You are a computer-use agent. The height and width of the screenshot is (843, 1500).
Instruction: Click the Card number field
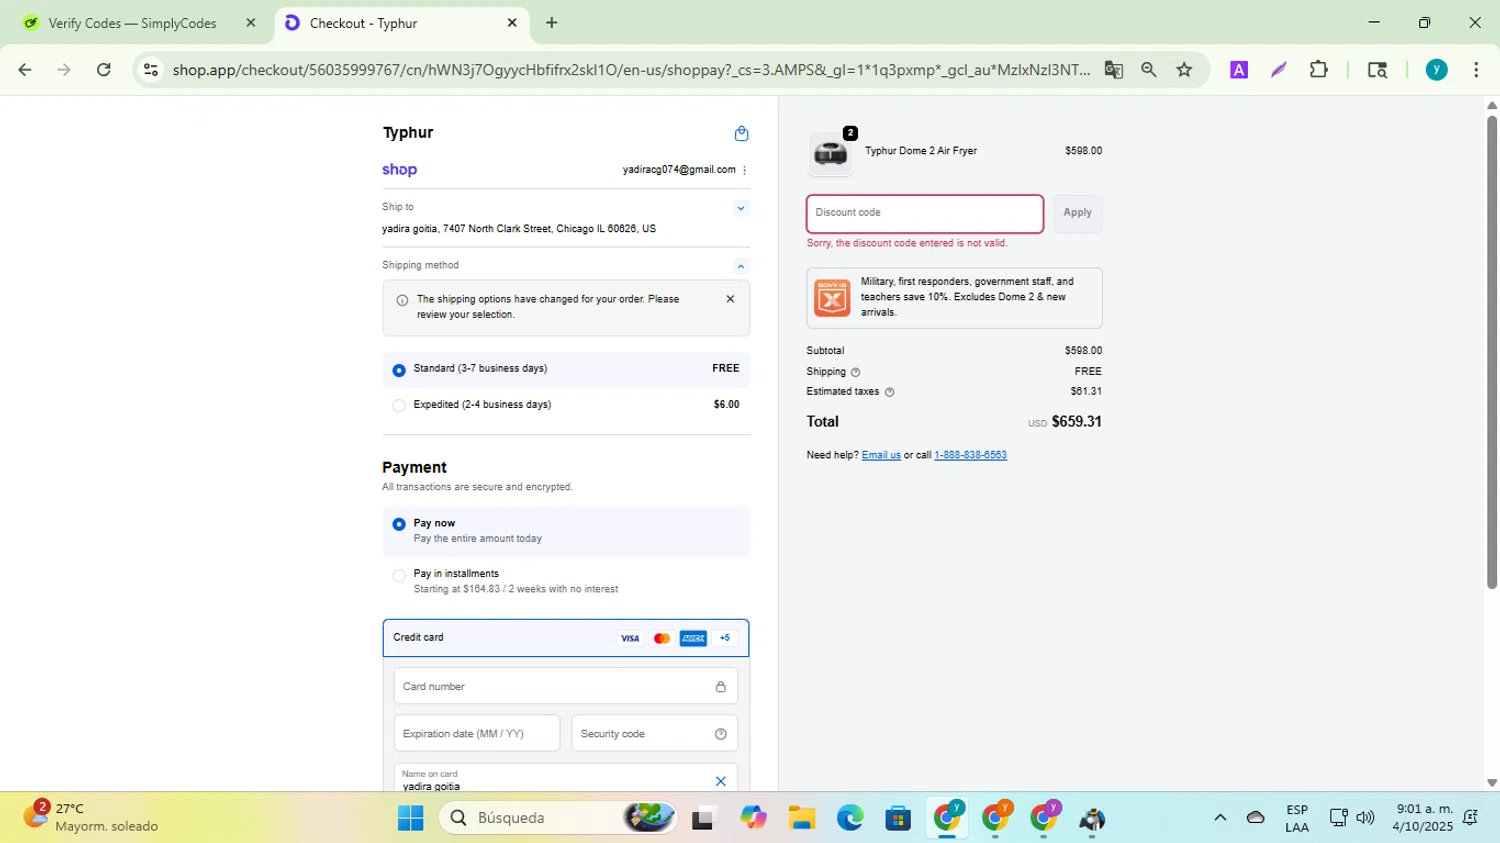565,686
